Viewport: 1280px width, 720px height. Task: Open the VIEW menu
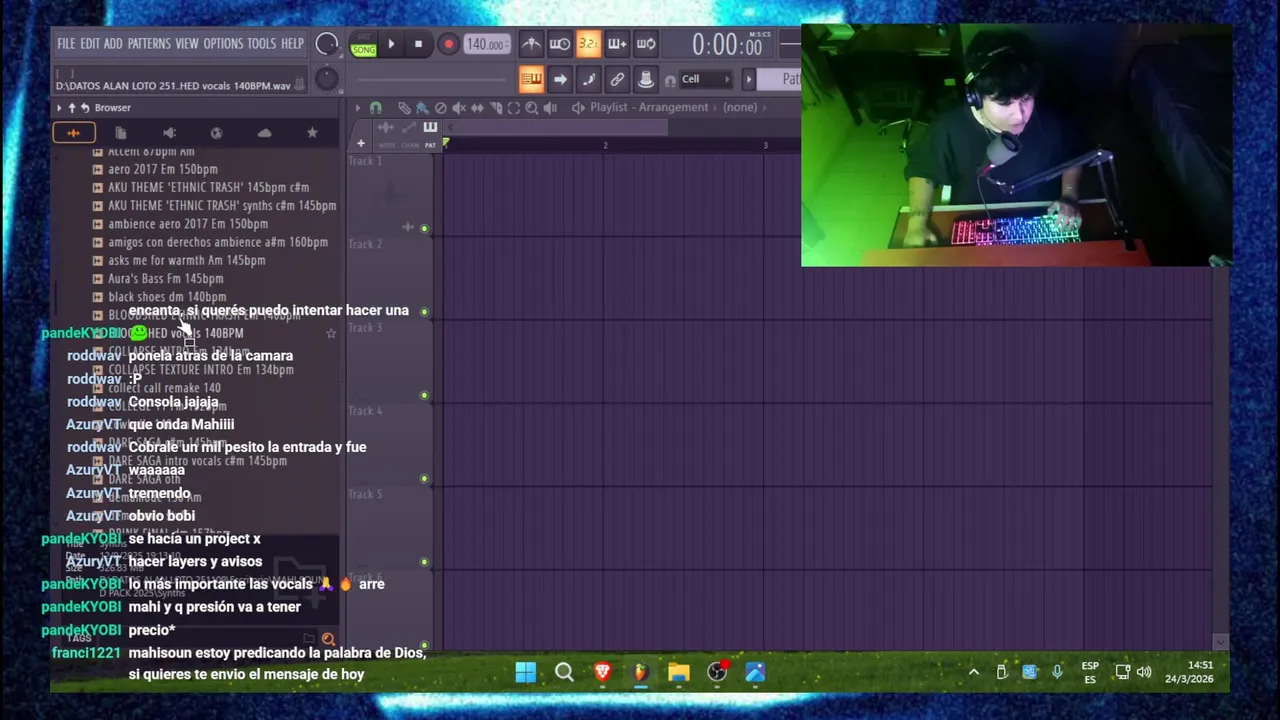187,44
